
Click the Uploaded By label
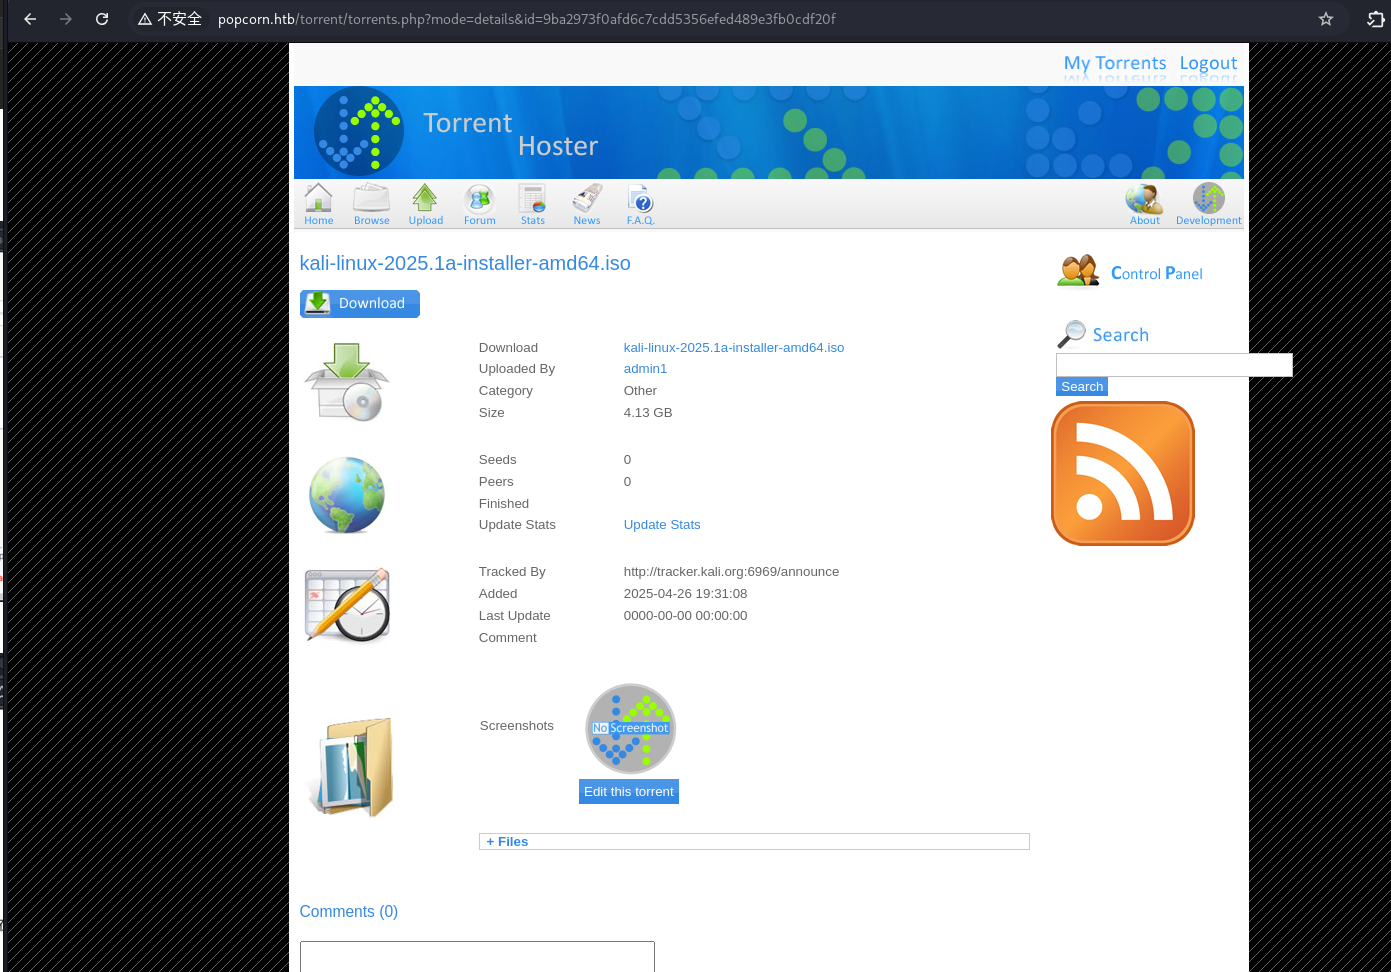(517, 369)
